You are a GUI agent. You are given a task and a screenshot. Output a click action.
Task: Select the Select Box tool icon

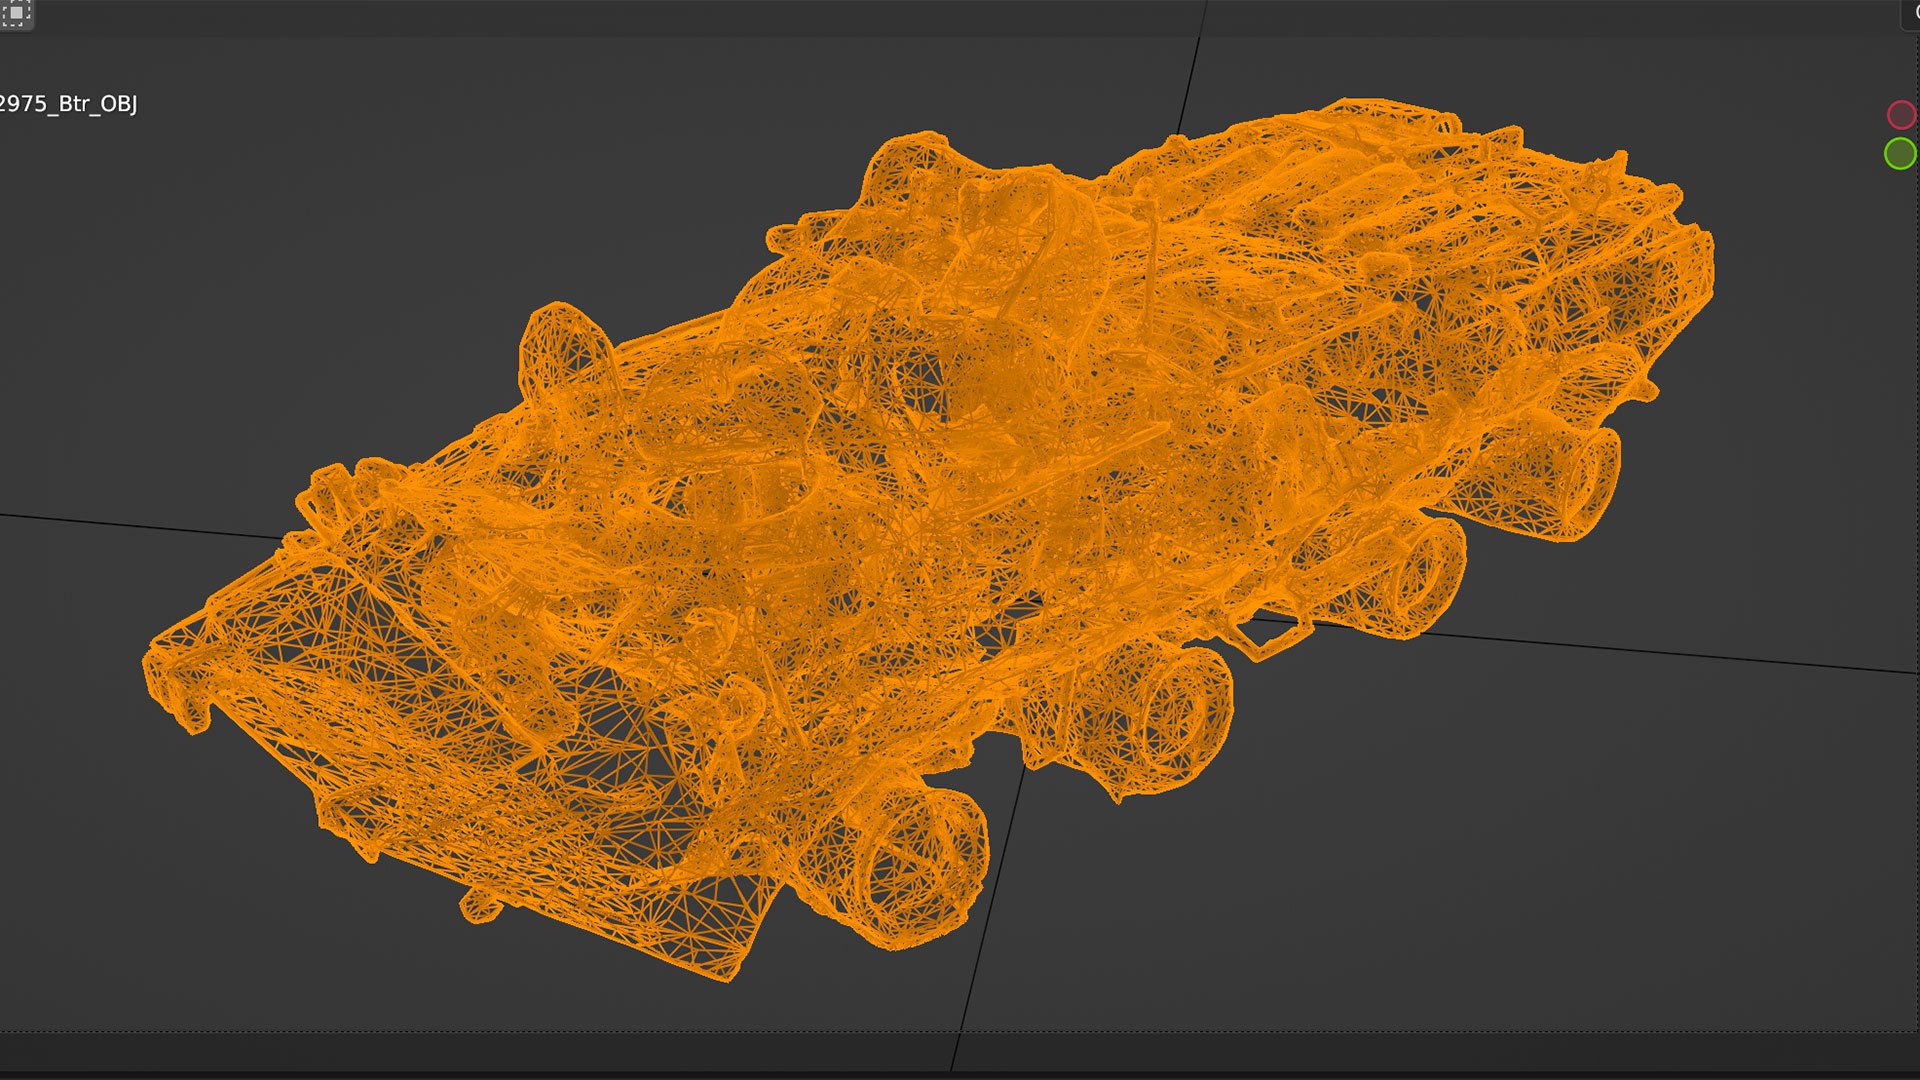(x=16, y=13)
